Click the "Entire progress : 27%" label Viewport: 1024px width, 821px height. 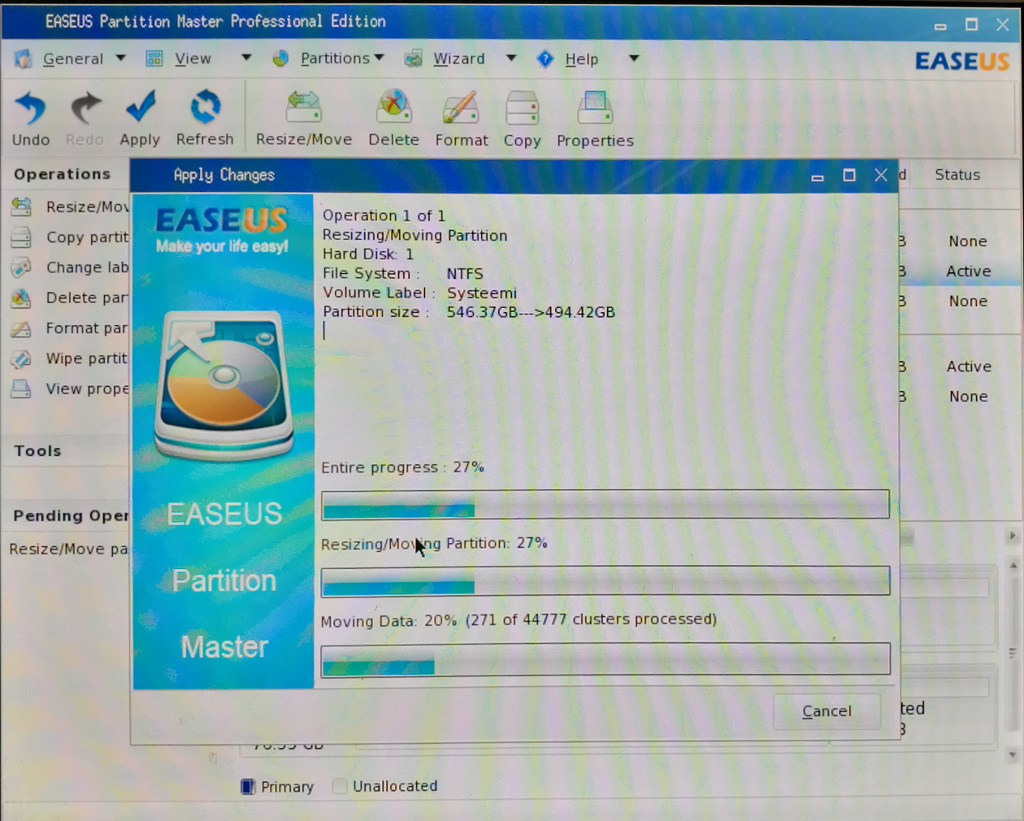[403, 467]
